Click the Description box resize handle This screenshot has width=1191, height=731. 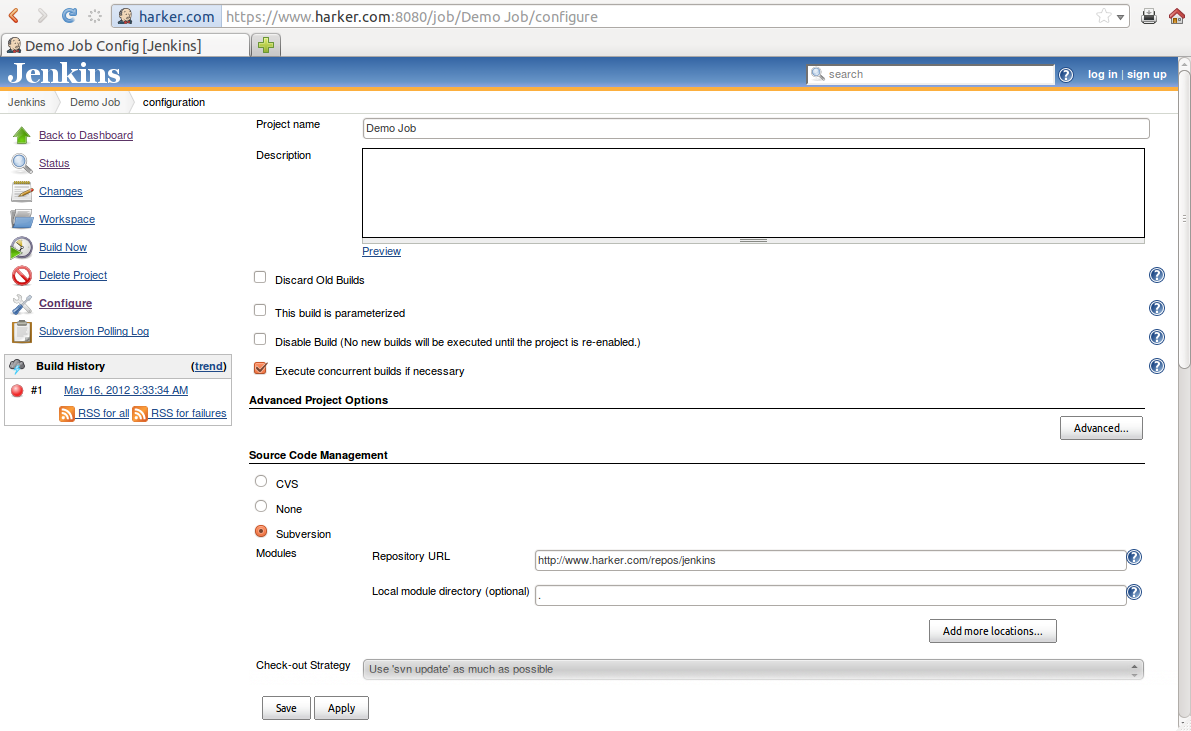point(753,241)
